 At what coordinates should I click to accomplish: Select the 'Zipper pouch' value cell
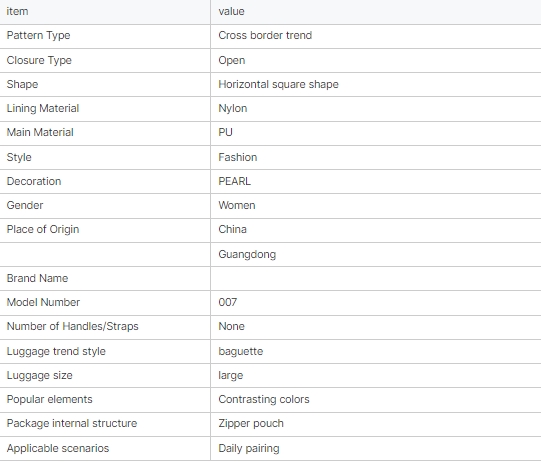click(376, 424)
